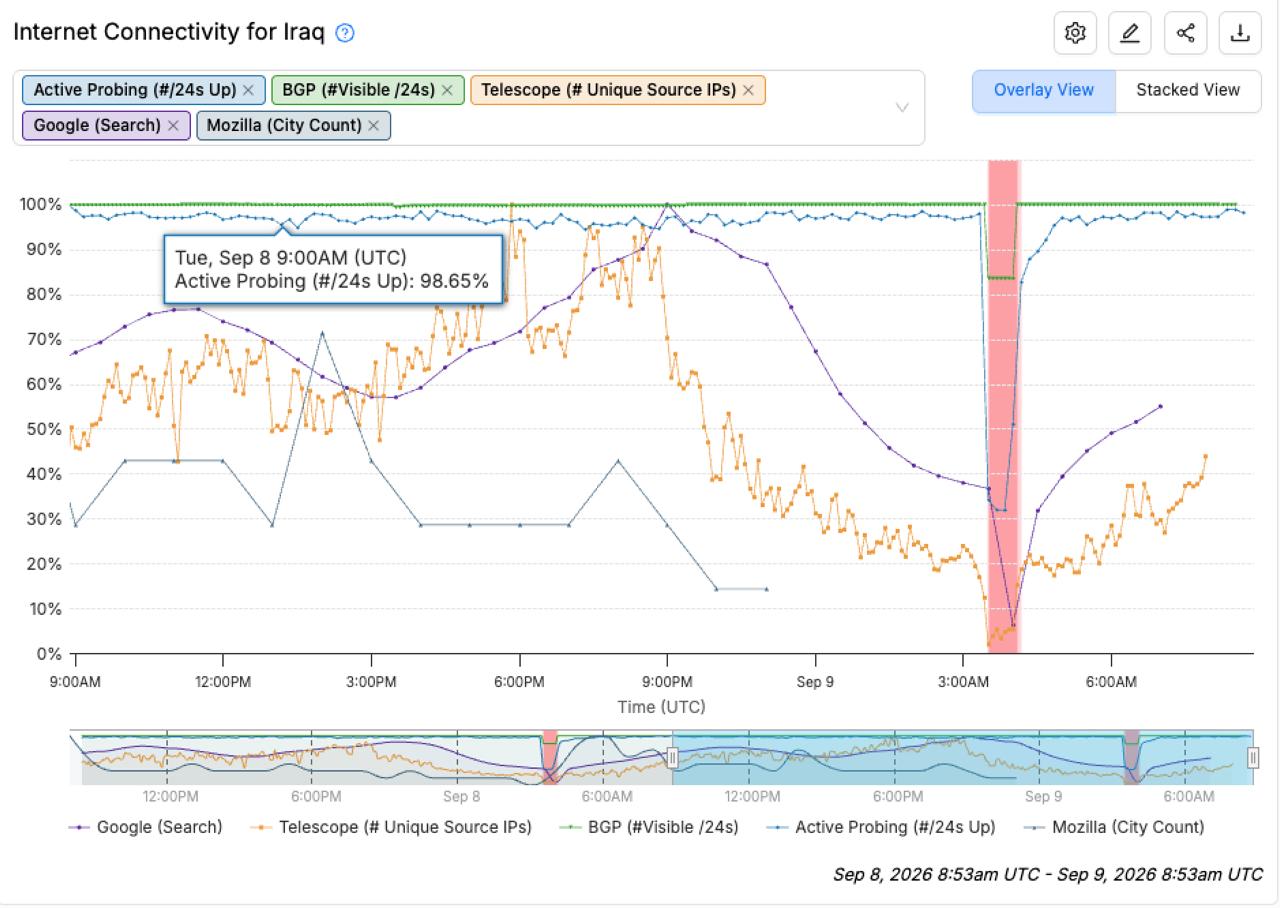Click the download chart icon
The height and width of the screenshot is (908, 1280).
point(1240,33)
